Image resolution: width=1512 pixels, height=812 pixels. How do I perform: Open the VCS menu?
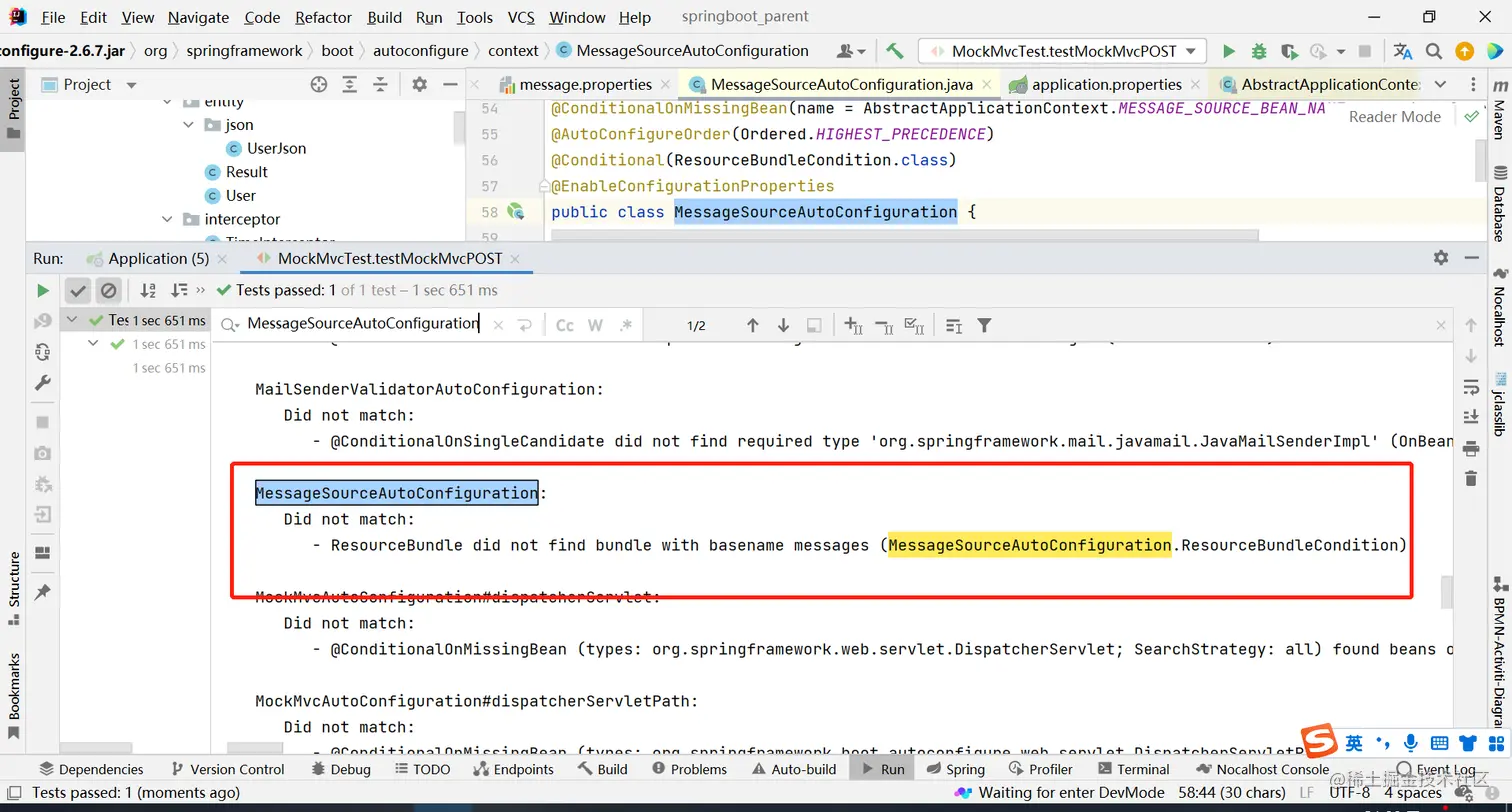tap(521, 17)
